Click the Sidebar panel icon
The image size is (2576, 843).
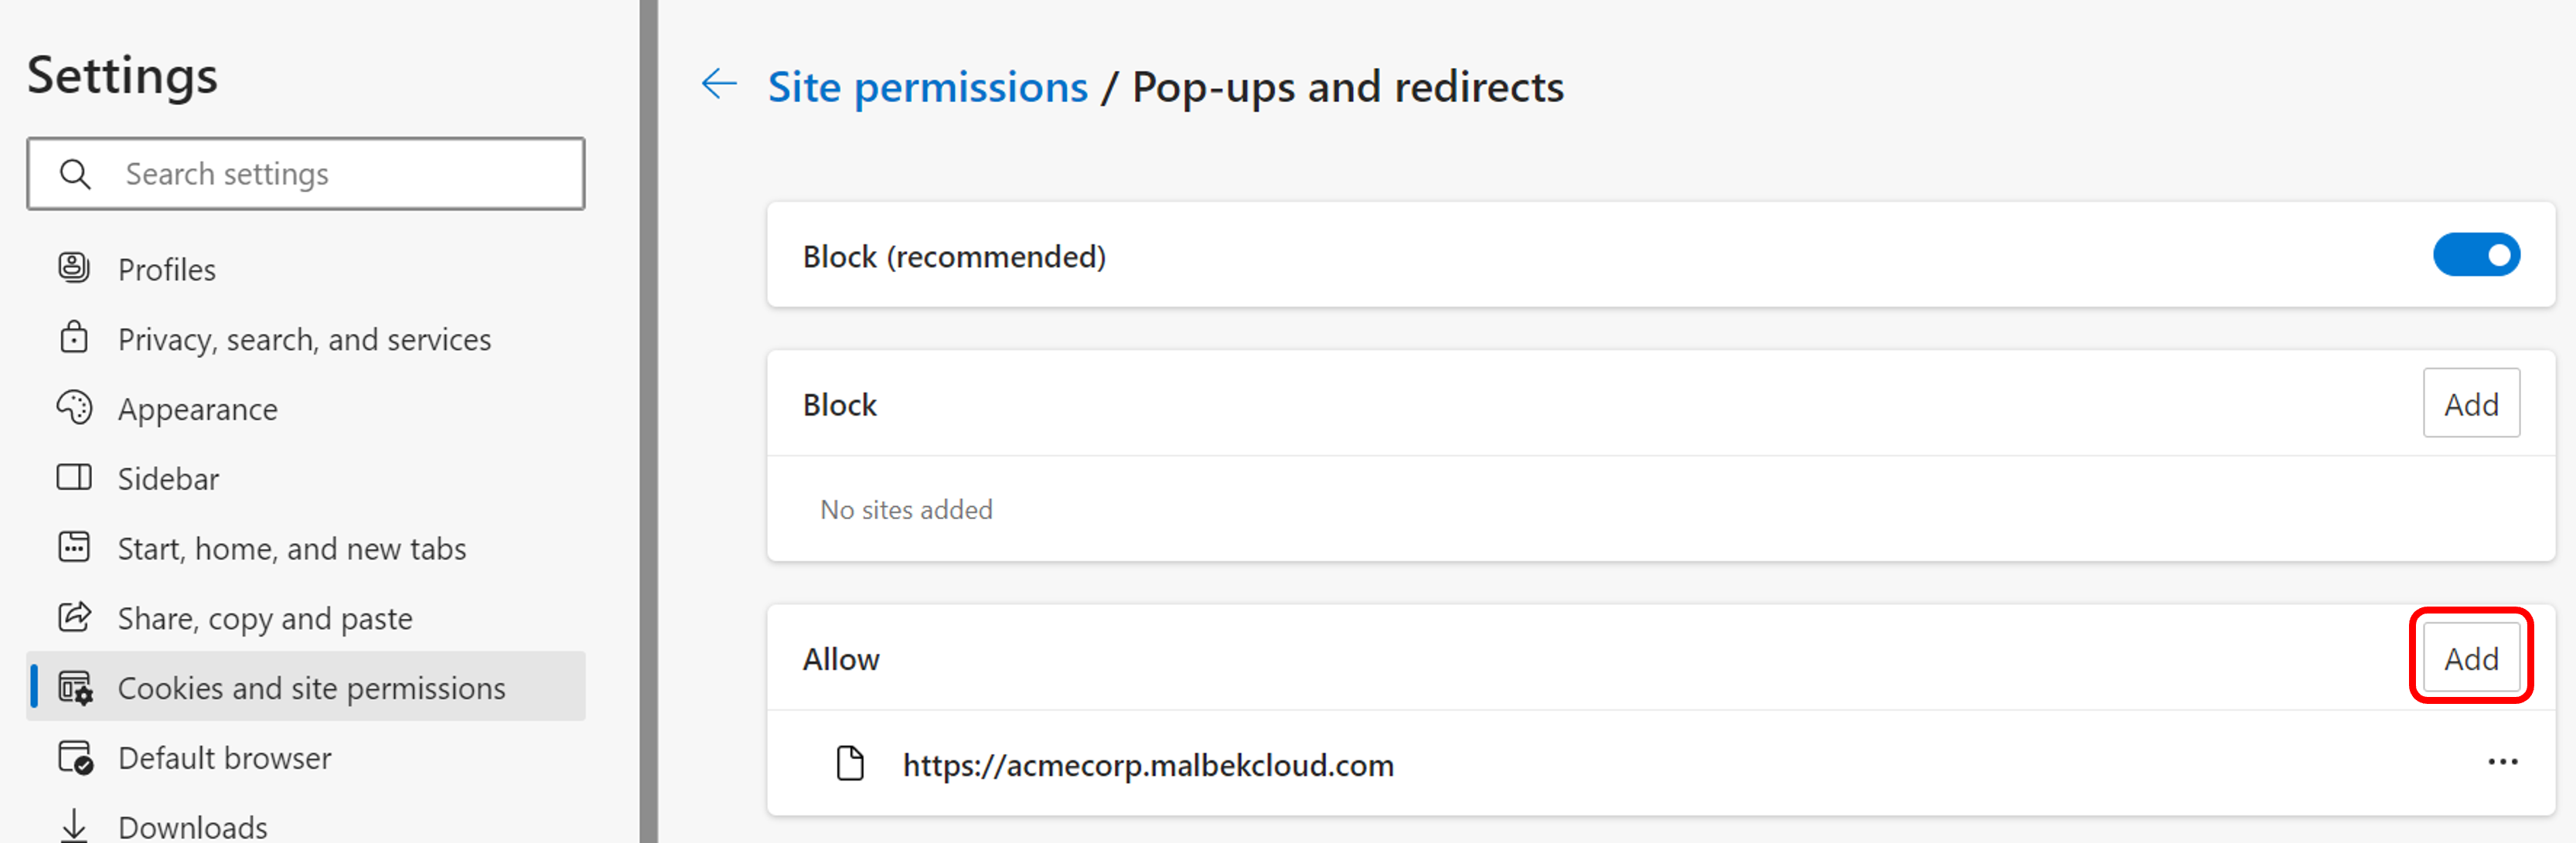pyautogui.click(x=74, y=478)
